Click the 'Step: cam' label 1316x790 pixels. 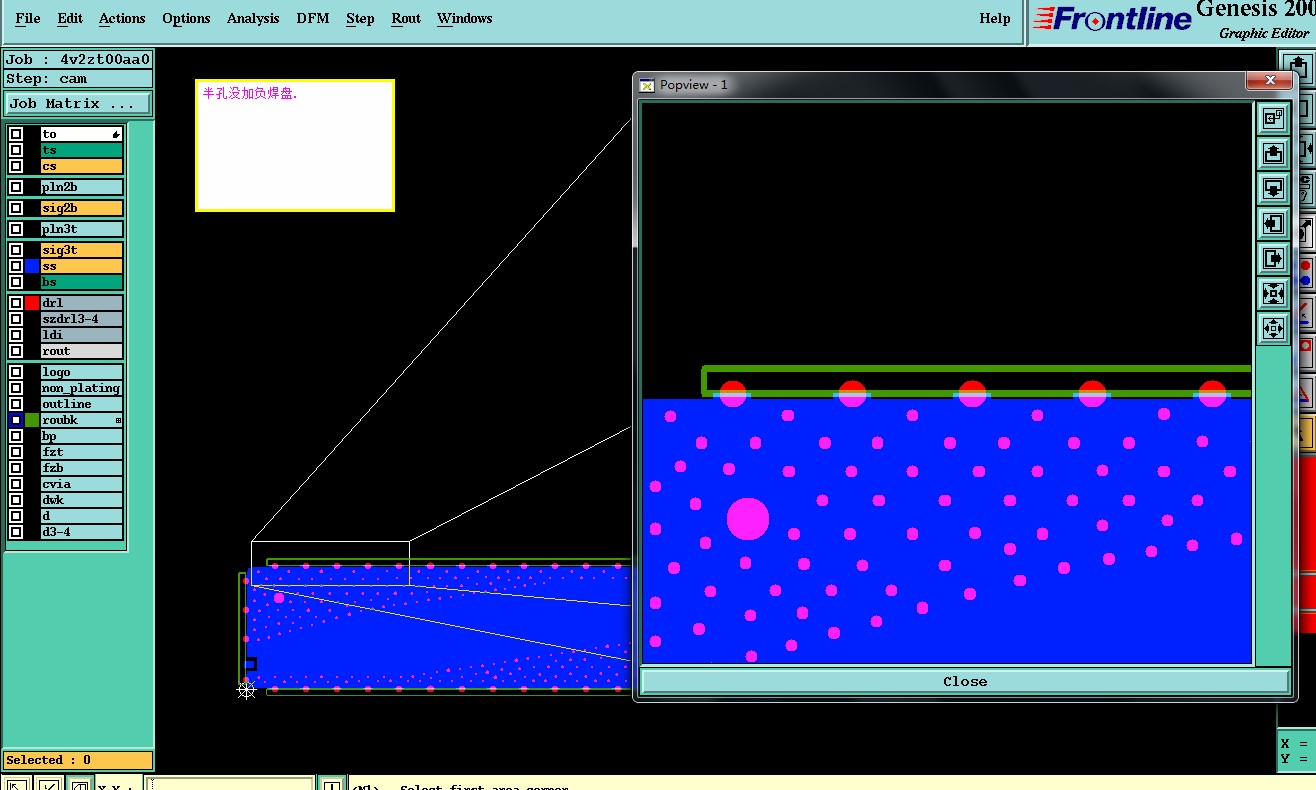click(78, 78)
